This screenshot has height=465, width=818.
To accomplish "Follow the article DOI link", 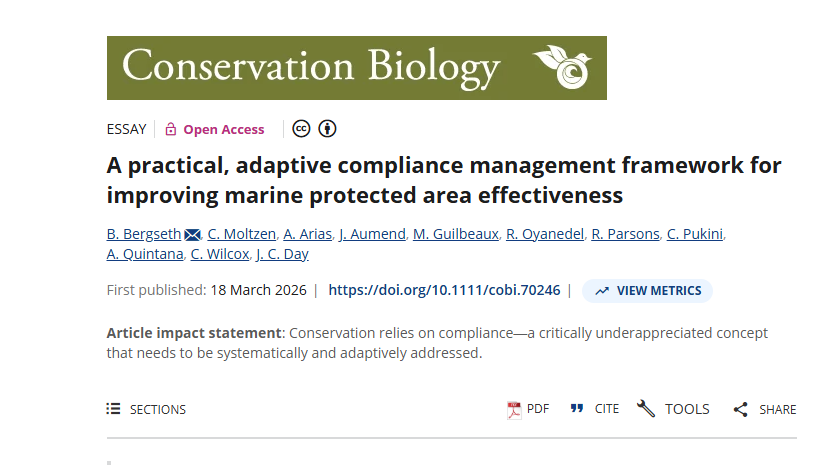I will point(445,291).
